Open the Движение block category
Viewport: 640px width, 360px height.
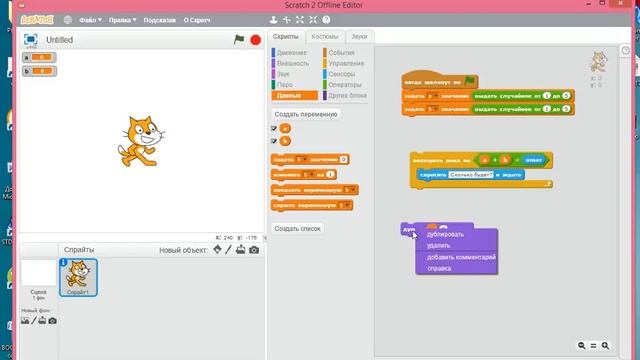click(292, 53)
